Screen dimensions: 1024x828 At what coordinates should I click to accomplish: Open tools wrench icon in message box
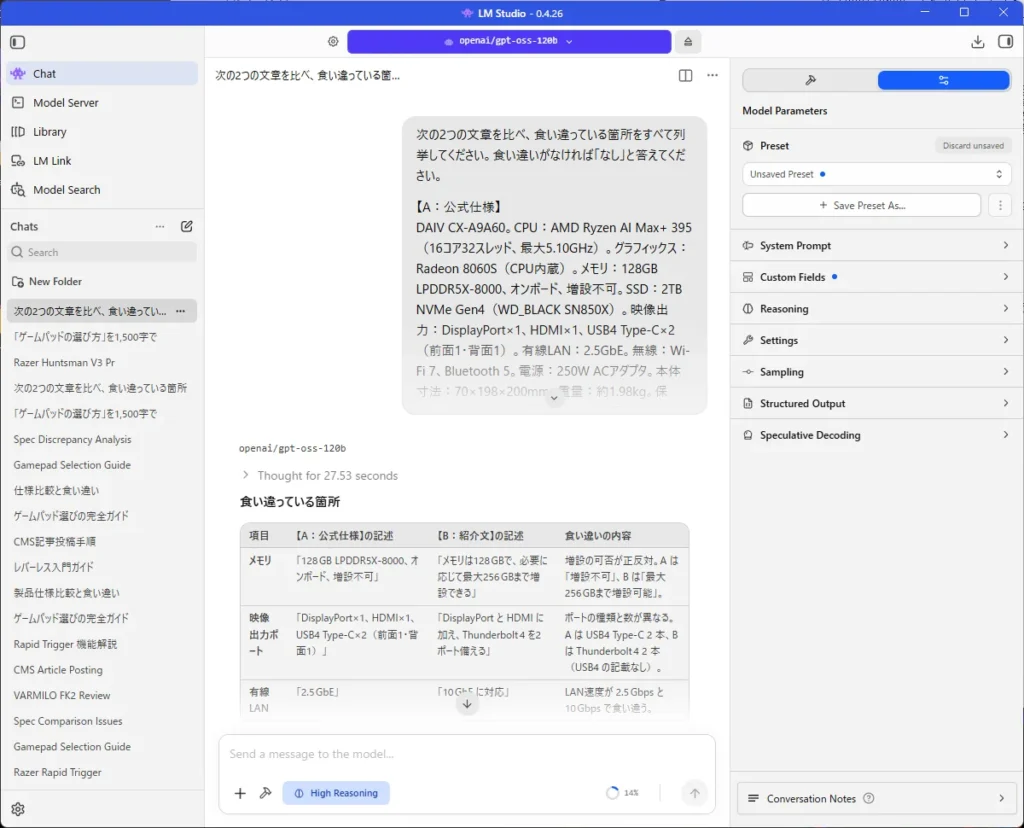[265, 793]
